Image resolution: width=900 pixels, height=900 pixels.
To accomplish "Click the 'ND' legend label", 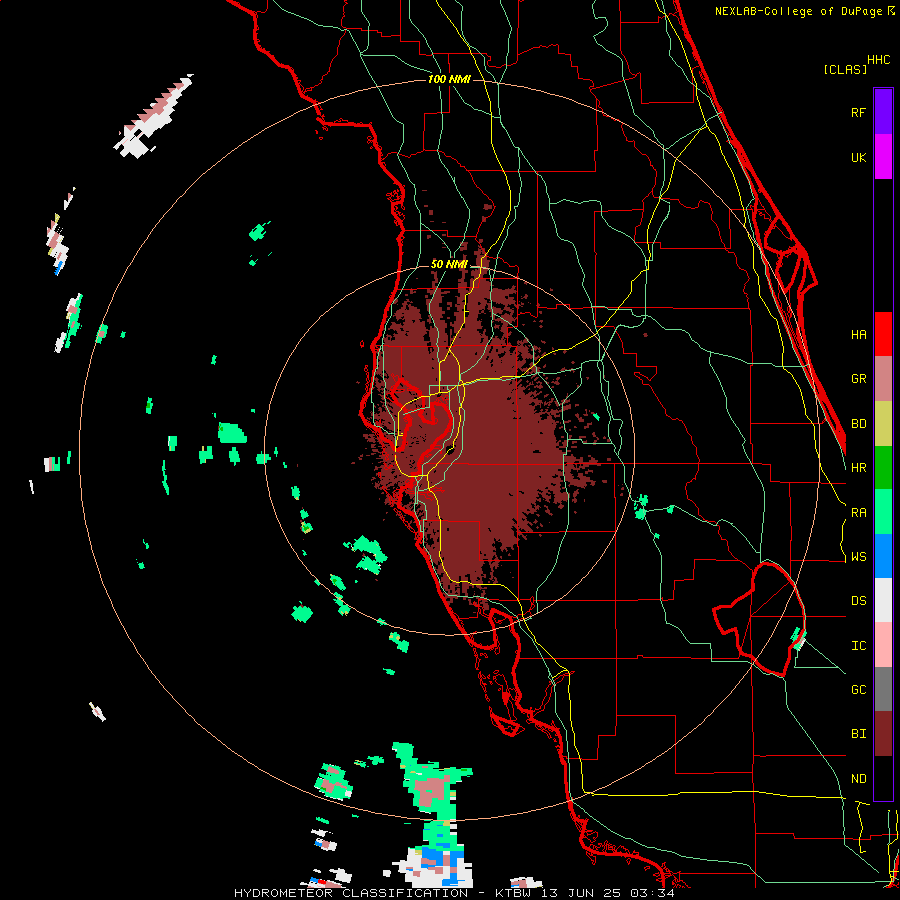I will pos(858,779).
